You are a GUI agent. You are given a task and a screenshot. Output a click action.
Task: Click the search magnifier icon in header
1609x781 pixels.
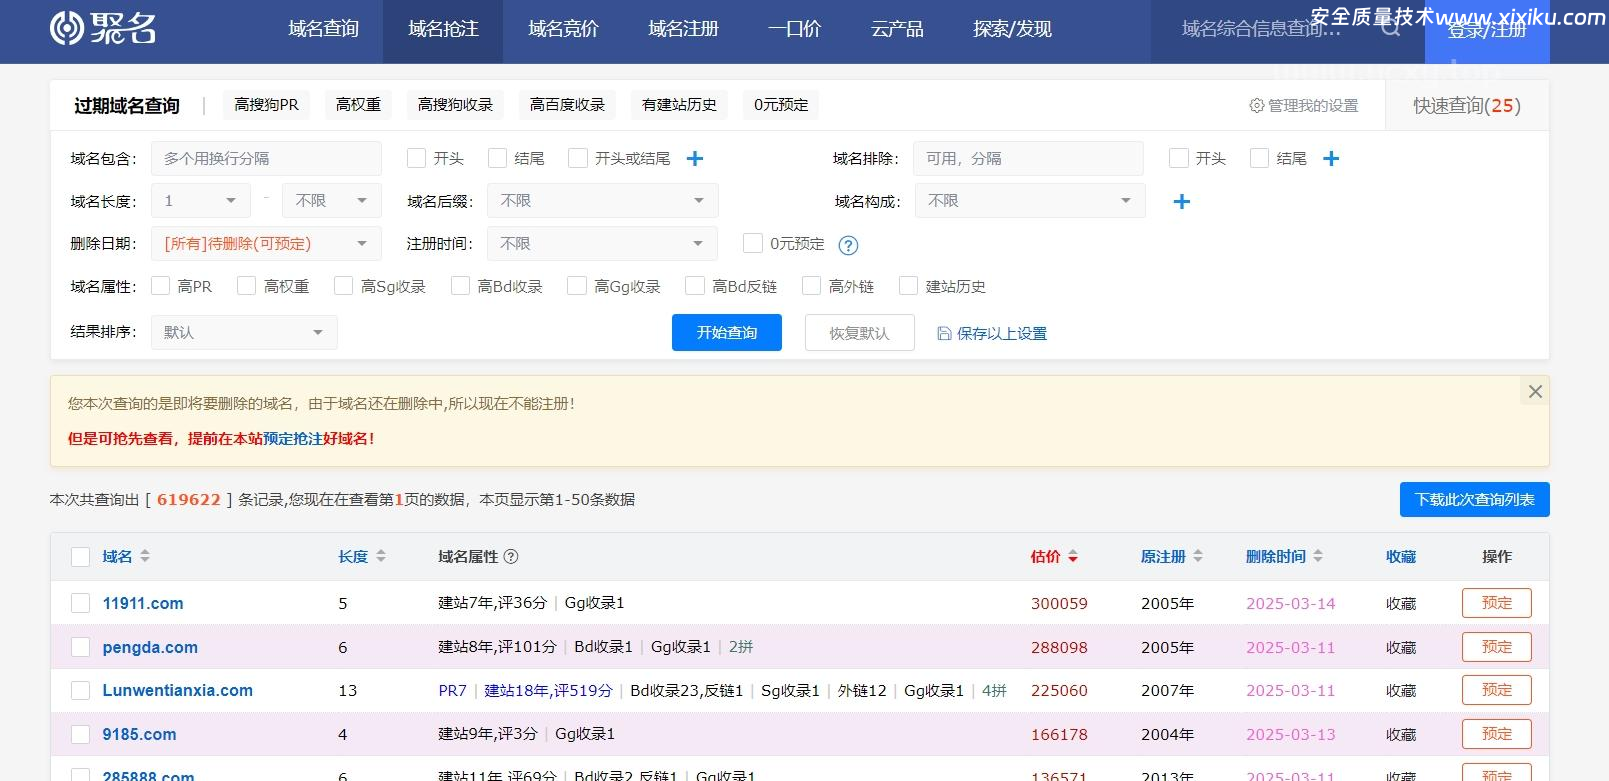tap(1391, 28)
